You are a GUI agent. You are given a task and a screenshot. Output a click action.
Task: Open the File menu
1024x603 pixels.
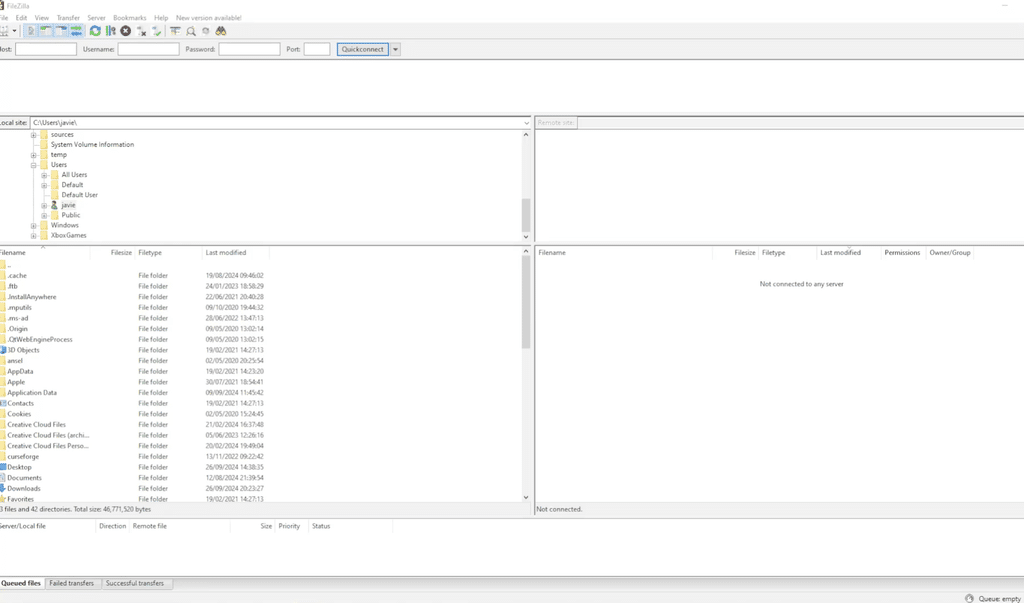4,18
